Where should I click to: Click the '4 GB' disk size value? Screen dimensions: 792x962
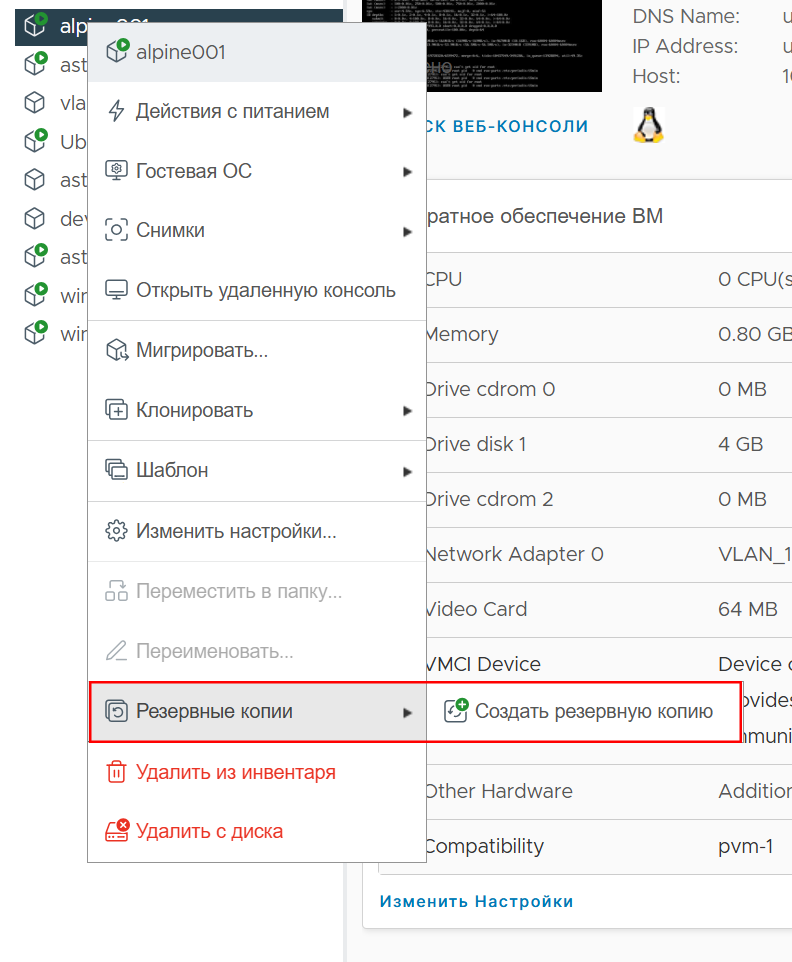[x=740, y=444]
